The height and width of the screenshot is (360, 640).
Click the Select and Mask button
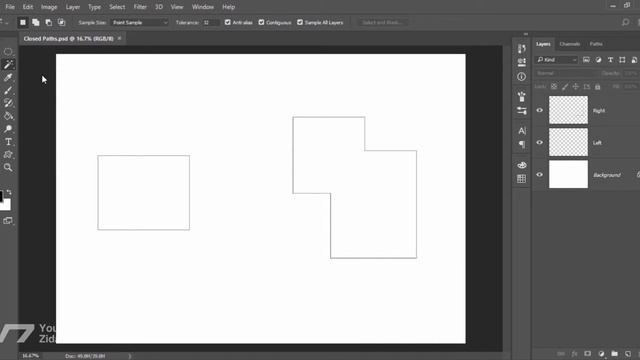382,22
